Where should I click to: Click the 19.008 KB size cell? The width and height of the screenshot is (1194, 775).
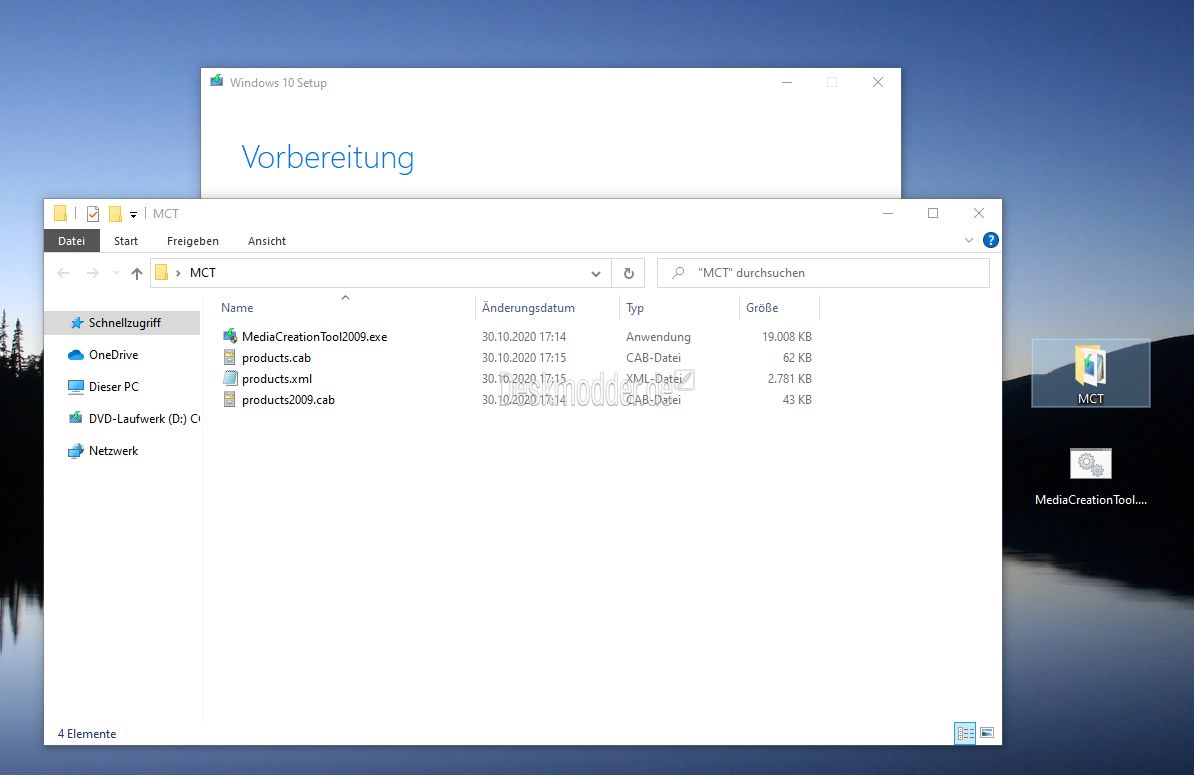(787, 336)
